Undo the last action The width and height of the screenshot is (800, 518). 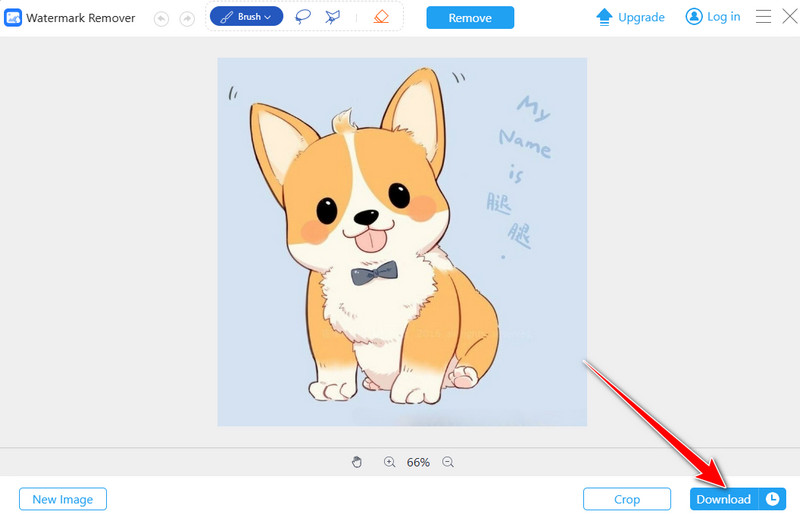click(161, 19)
